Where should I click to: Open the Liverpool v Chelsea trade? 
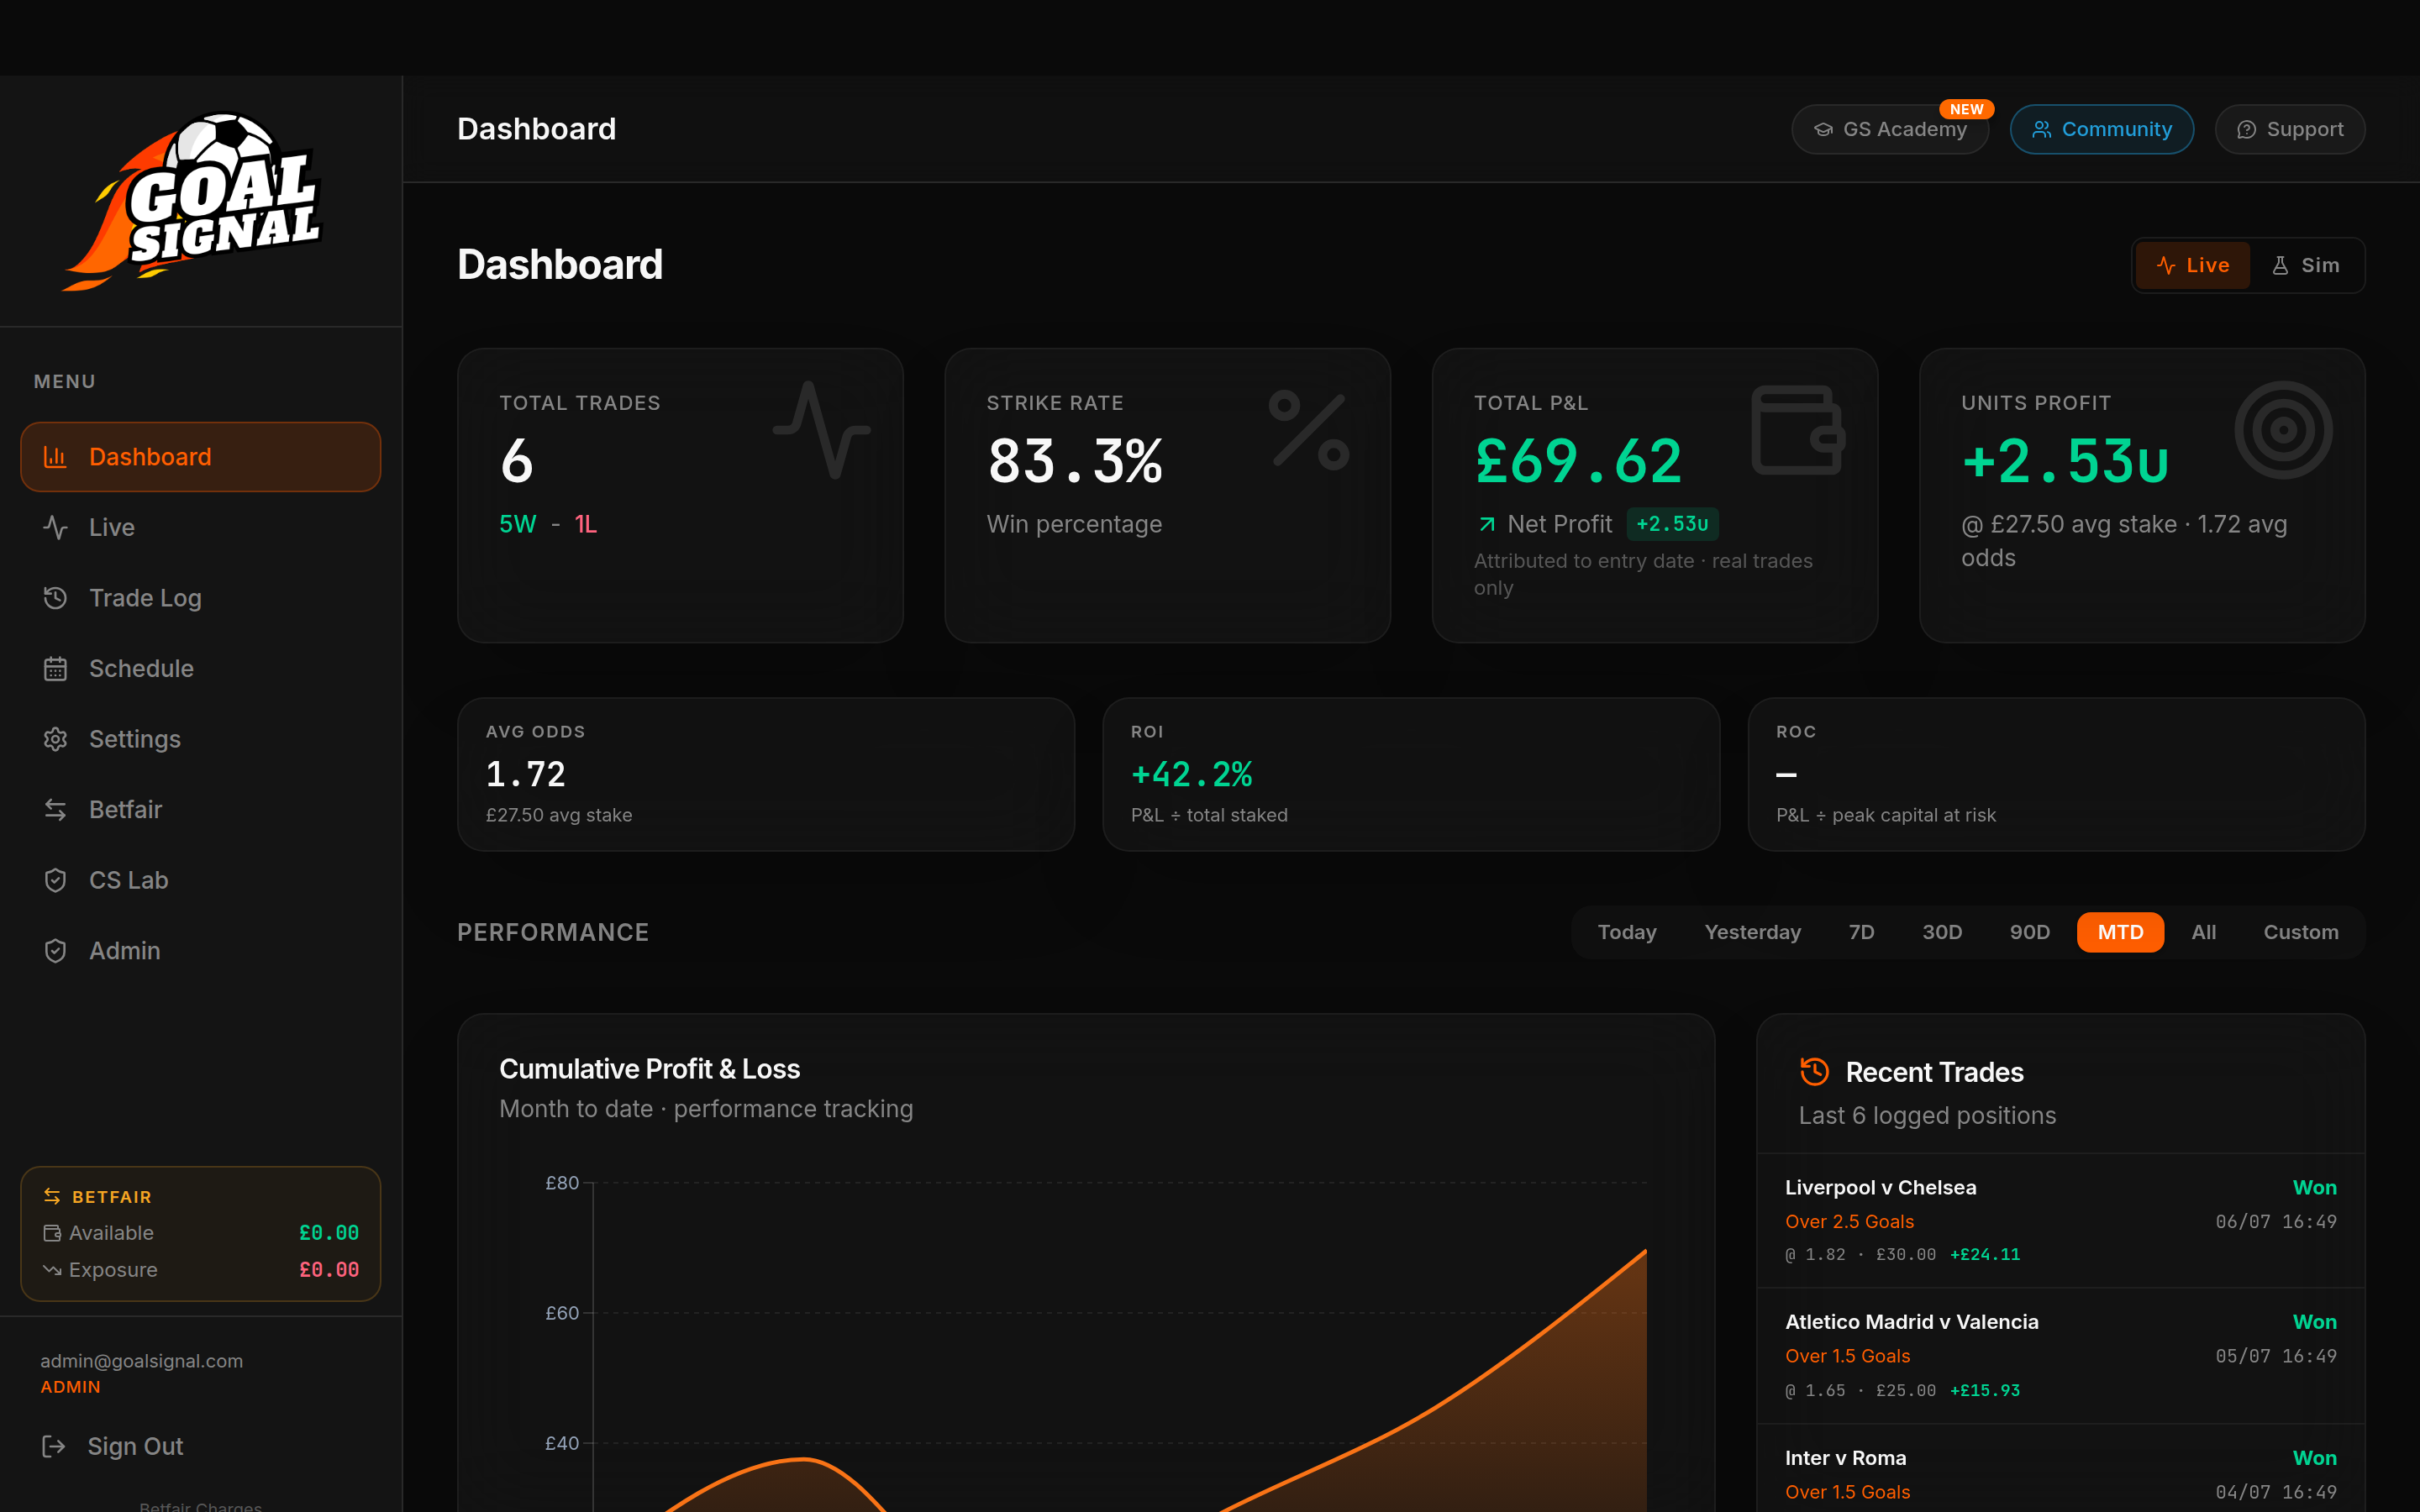[x=2061, y=1220]
